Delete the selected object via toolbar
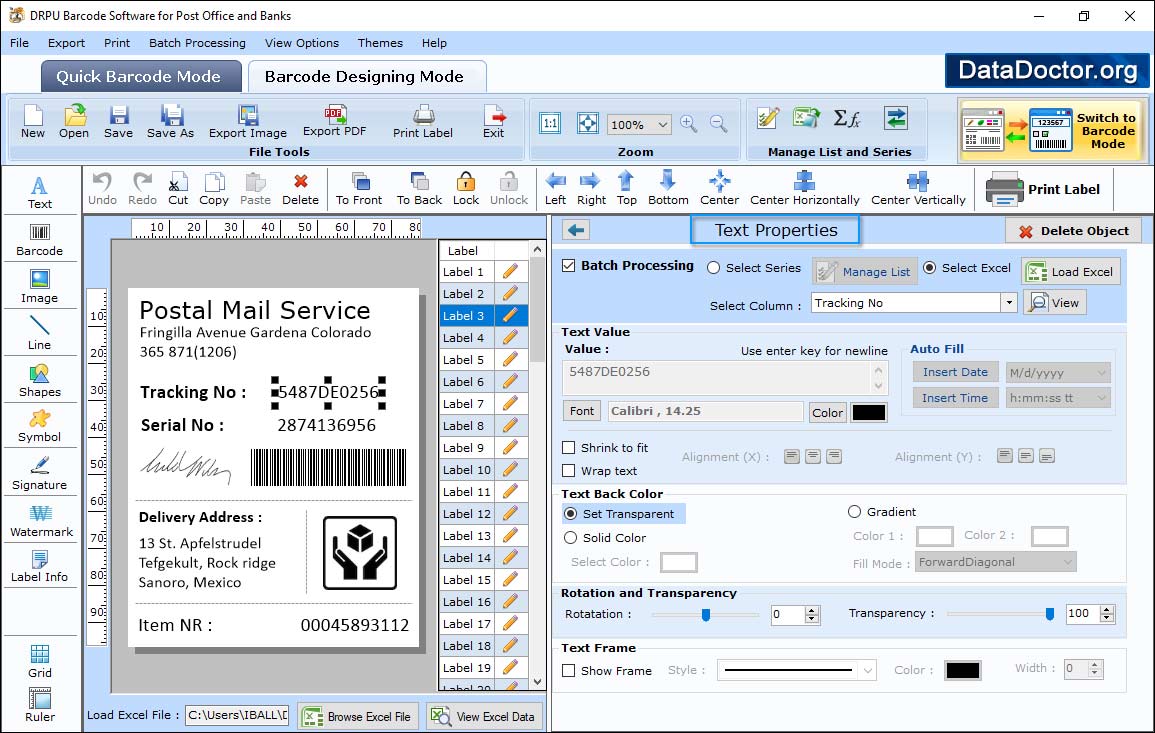 tap(301, 189)
